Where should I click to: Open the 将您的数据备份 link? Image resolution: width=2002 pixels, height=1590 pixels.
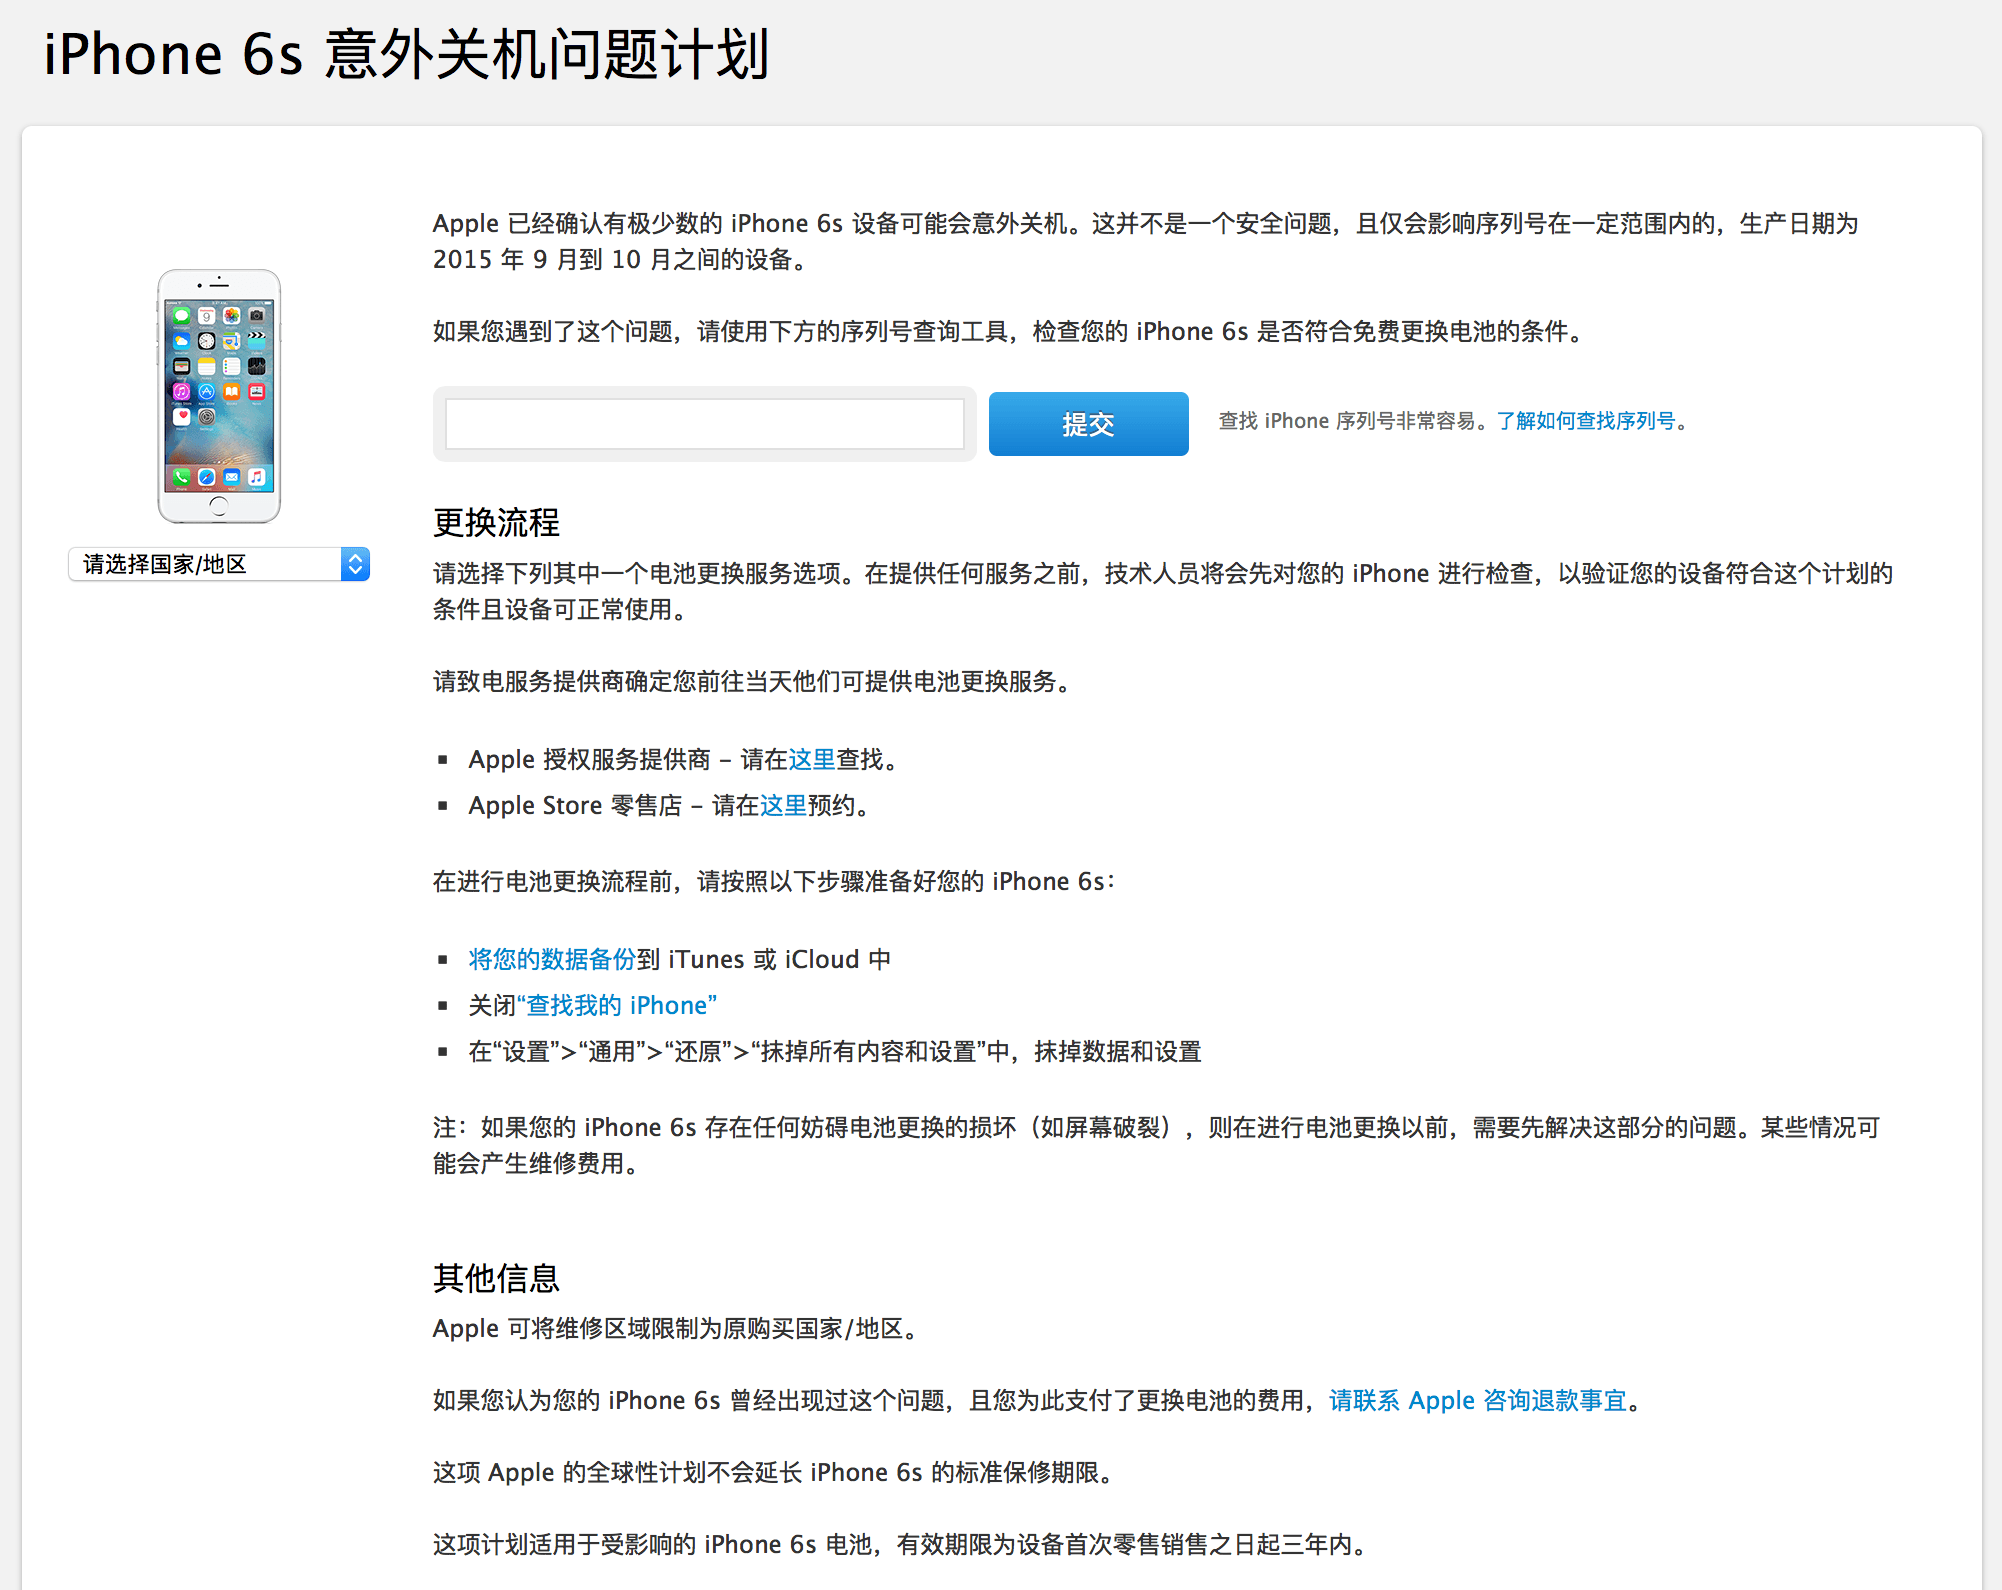point(552,959)
